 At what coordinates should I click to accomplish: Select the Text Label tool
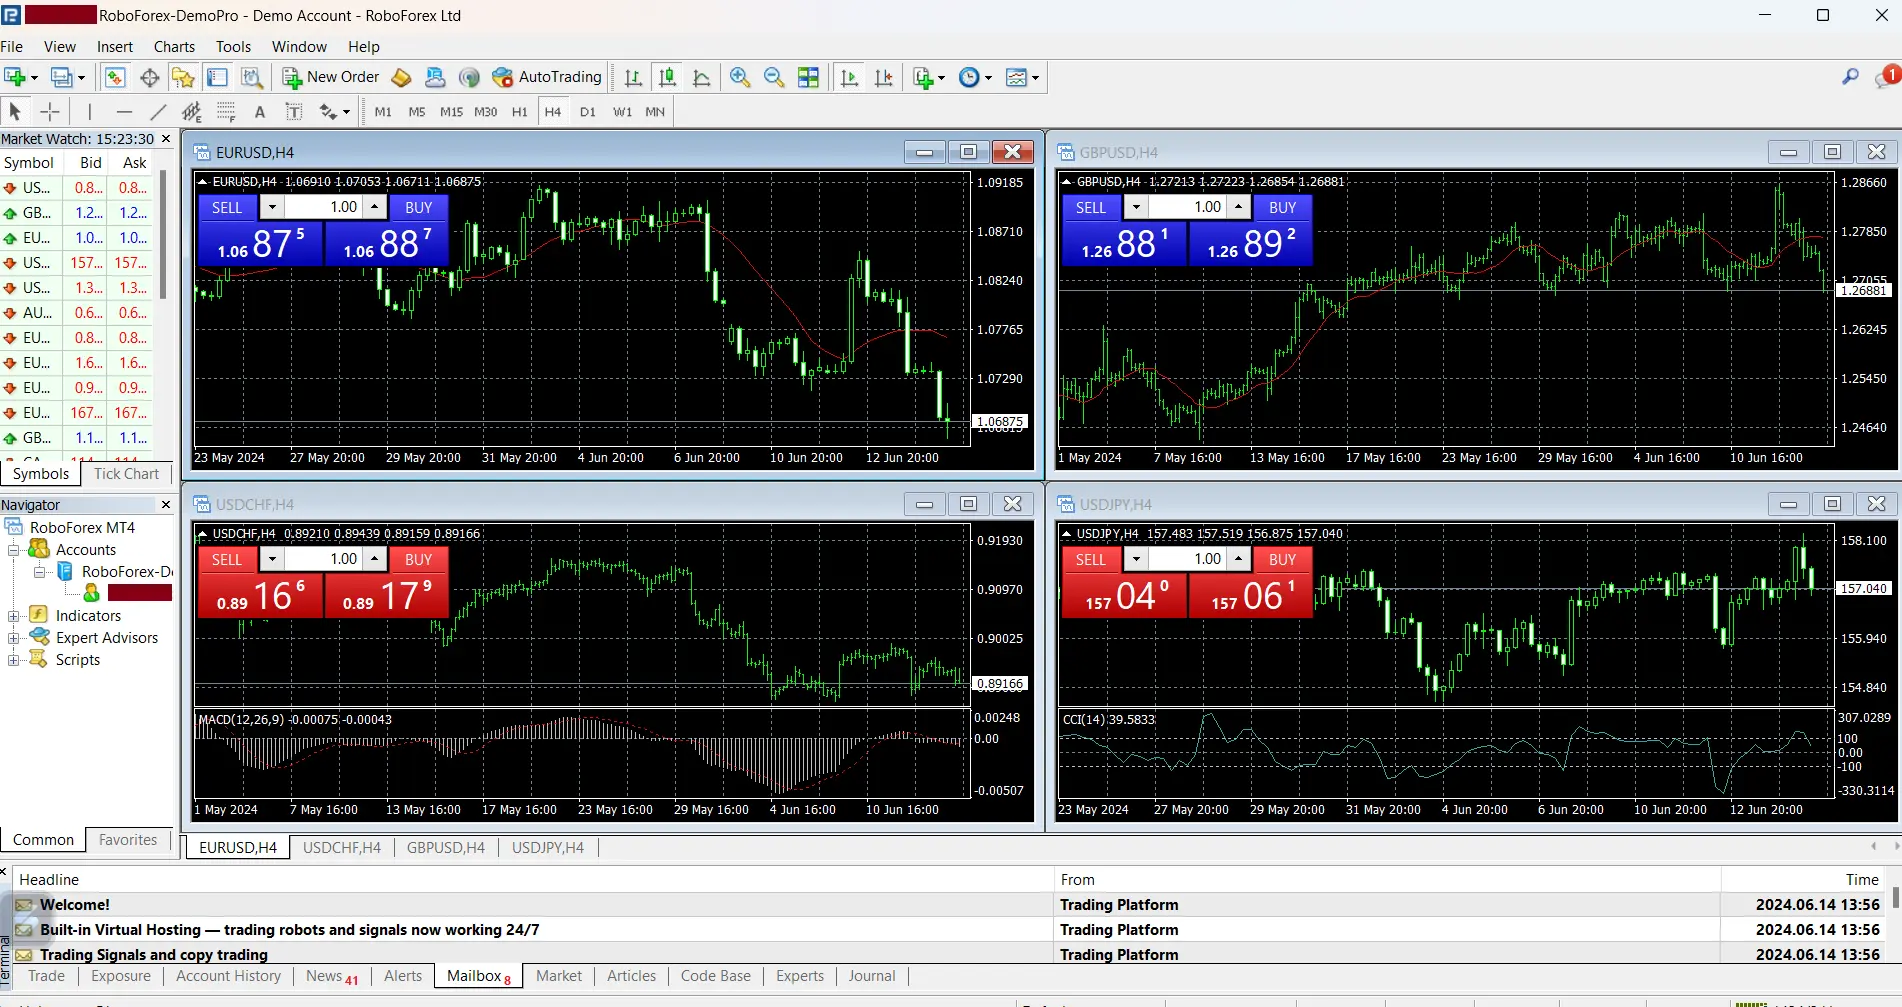point(294,112)
